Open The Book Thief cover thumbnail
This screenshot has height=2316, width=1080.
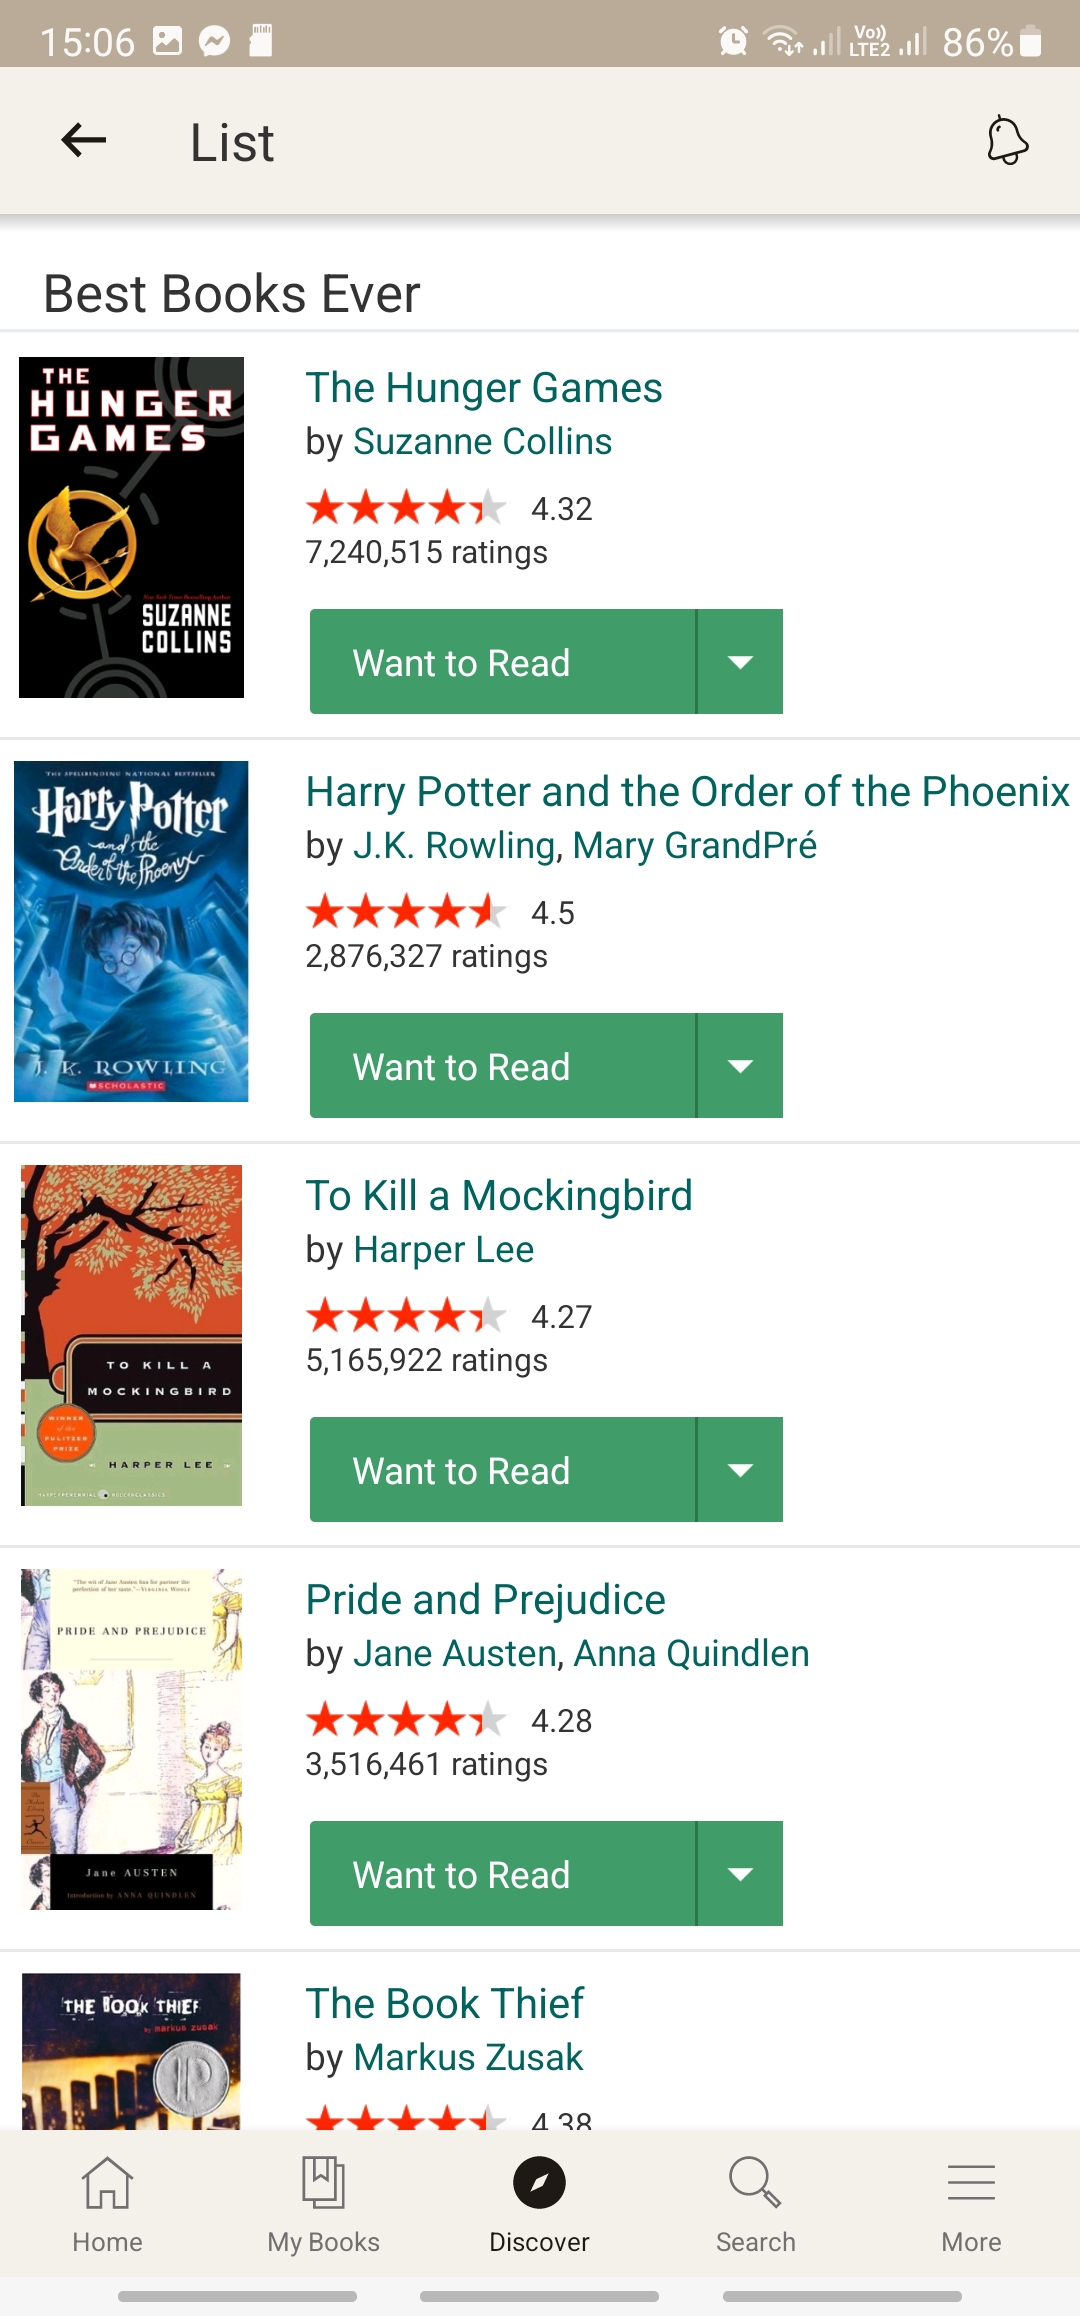click(x=130, y=2050)
